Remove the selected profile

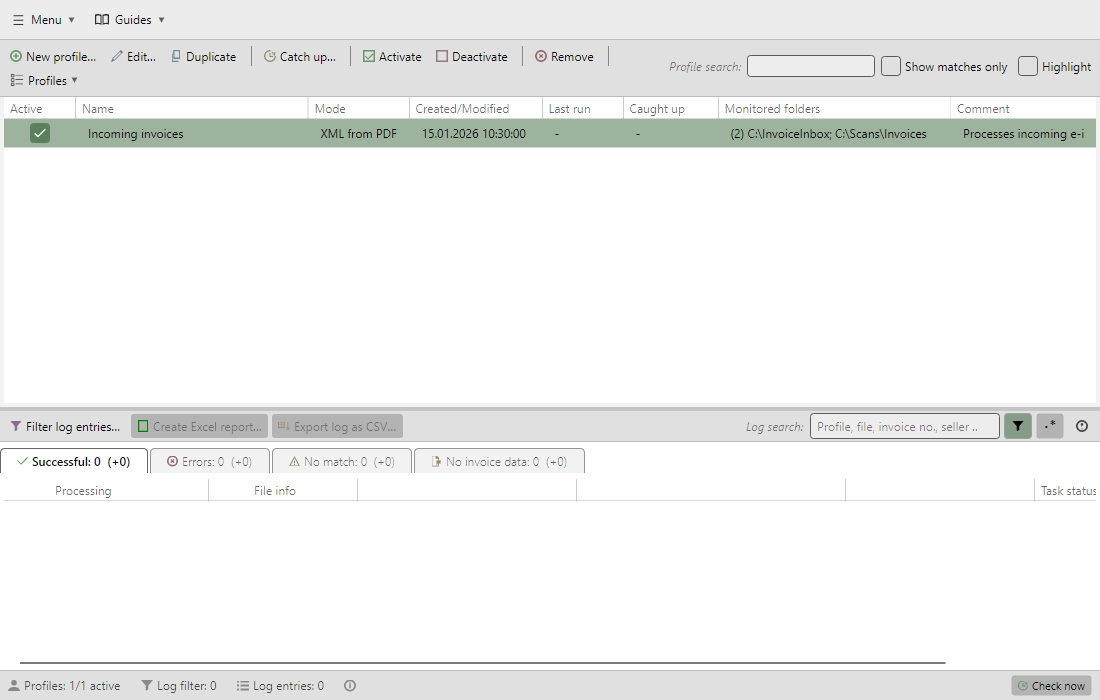click(564, 57)
